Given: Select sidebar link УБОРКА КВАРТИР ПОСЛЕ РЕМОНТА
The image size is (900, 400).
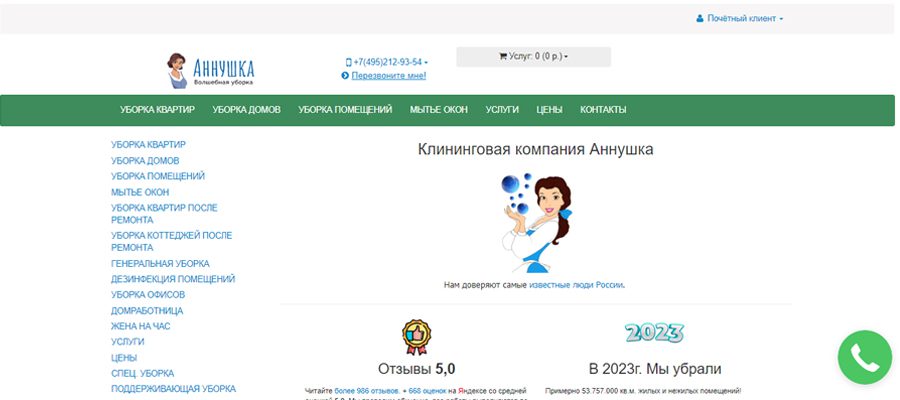Looking at the screenshot, I should point(164,213).
